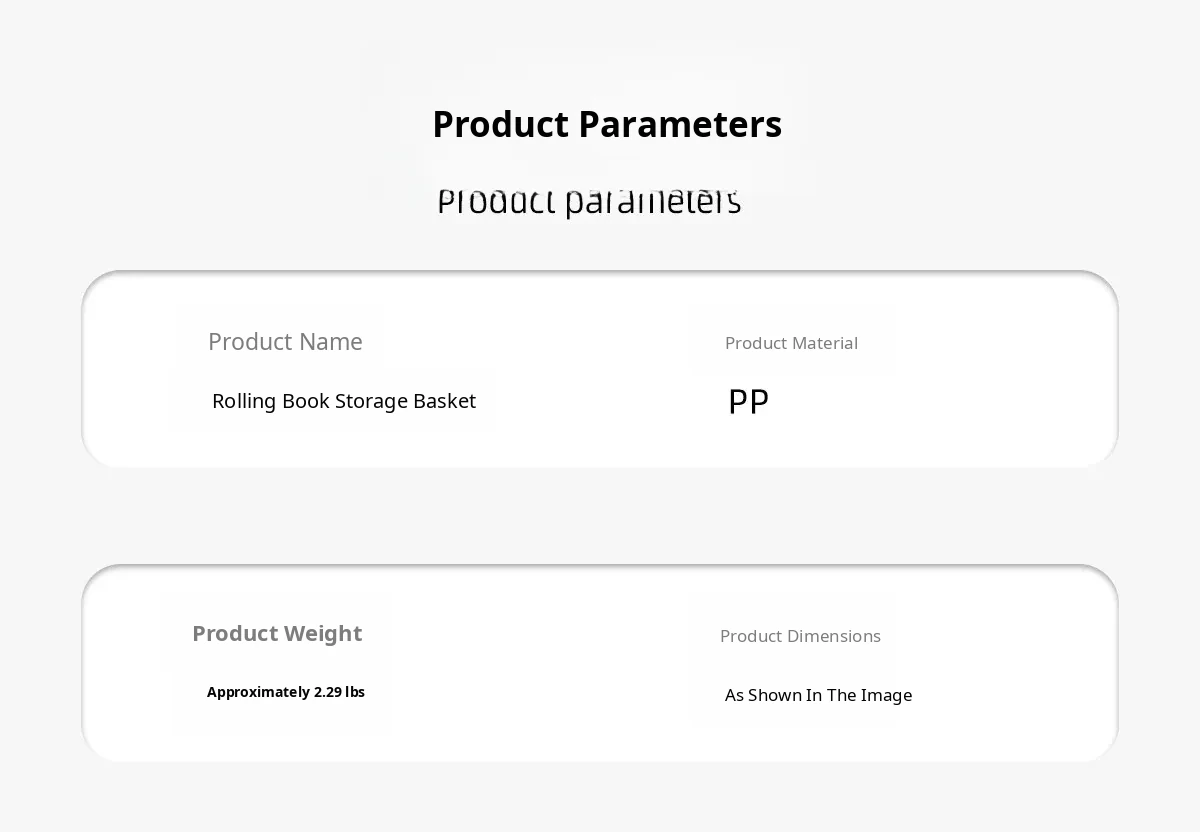Viewport: 1200px width, 832px height.
Task: Select the As Shown In The Image text
Action: coord(818,695)
